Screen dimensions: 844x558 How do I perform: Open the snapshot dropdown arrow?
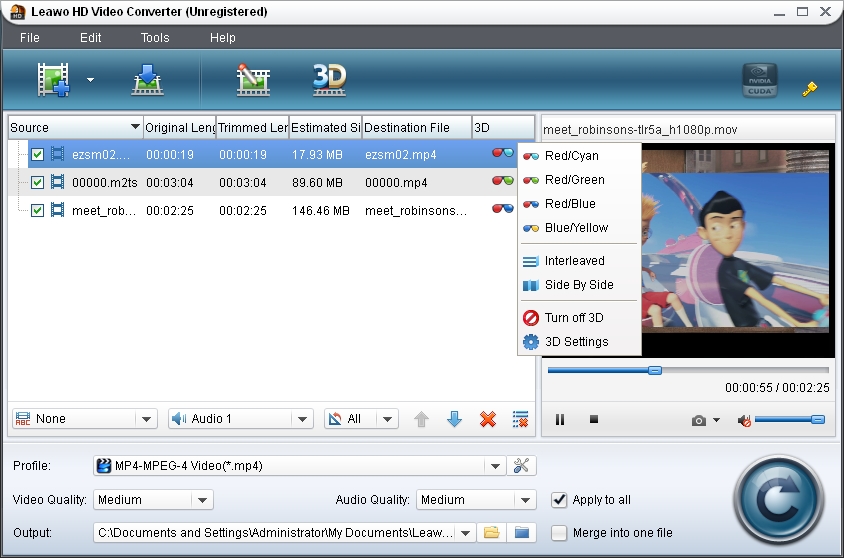[716, 420]
